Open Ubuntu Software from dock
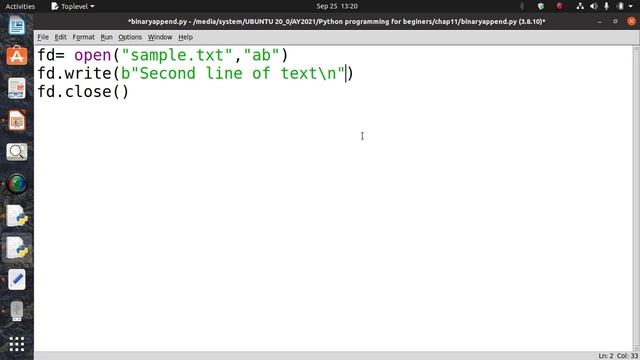Screen dimensions: 640x360 17,56
